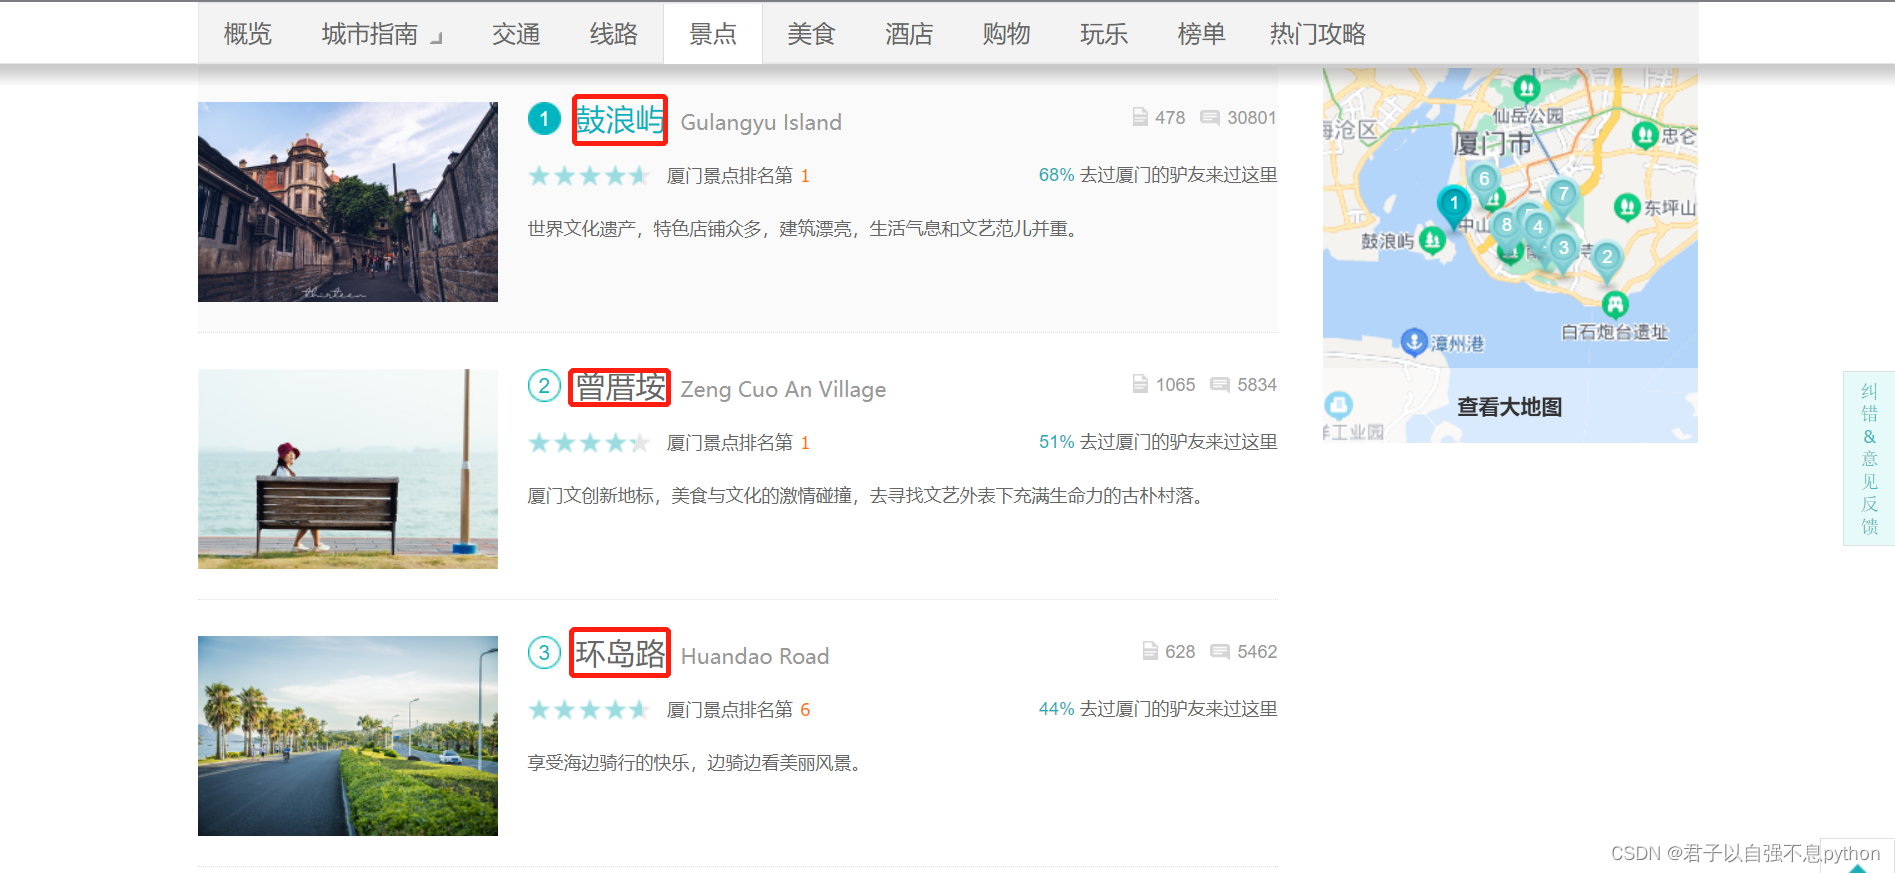Click map marker 2 on the map
The height and width of the screenshot is (873, 1895).
1607,258
